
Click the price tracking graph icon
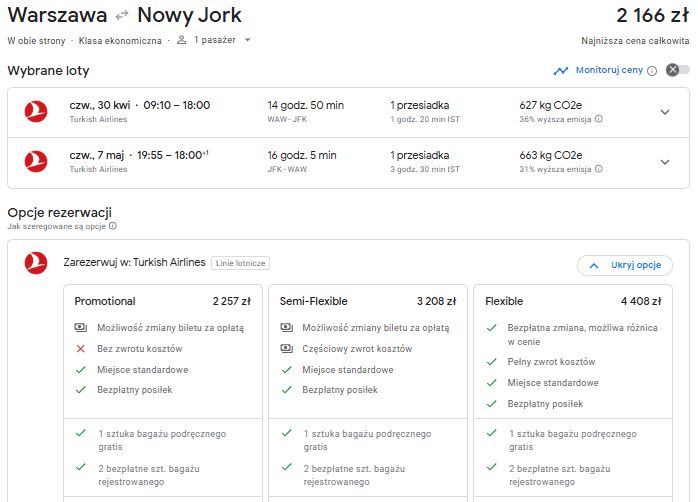click(560, 71)
